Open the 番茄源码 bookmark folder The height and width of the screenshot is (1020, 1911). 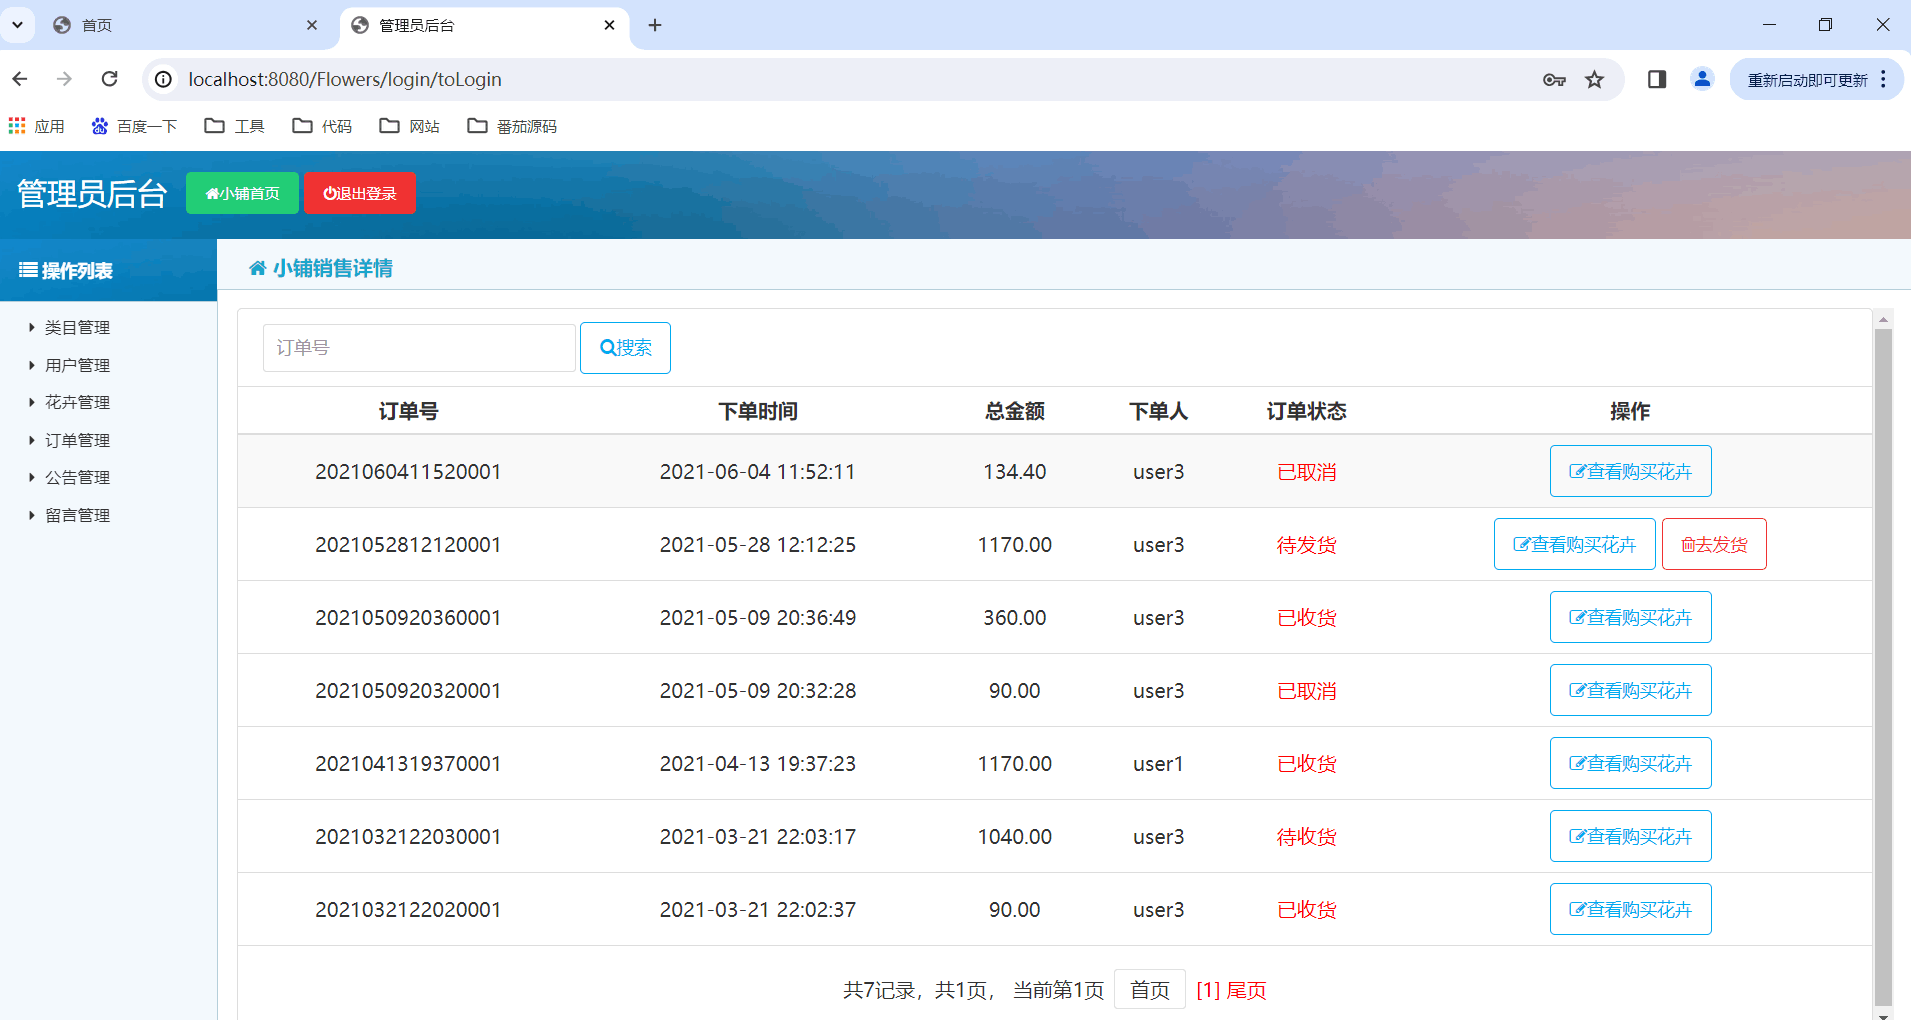point(512,126)
